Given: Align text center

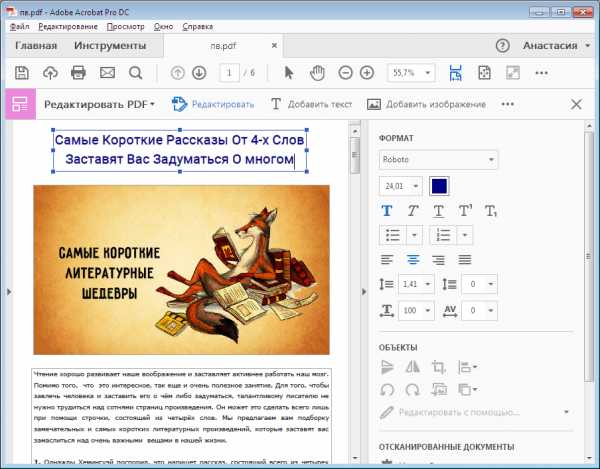Looking at the screenshot, I should pyautogui.click(x=412, y=260).
